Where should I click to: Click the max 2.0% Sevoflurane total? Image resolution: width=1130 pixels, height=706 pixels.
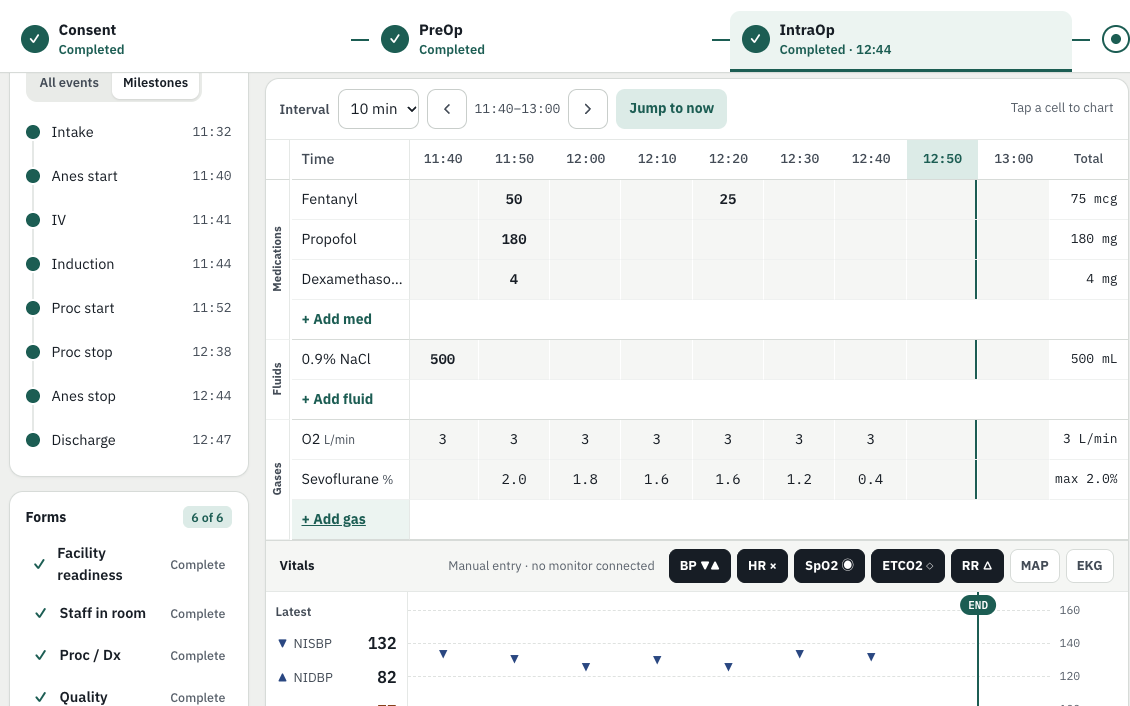point(1086,479)
